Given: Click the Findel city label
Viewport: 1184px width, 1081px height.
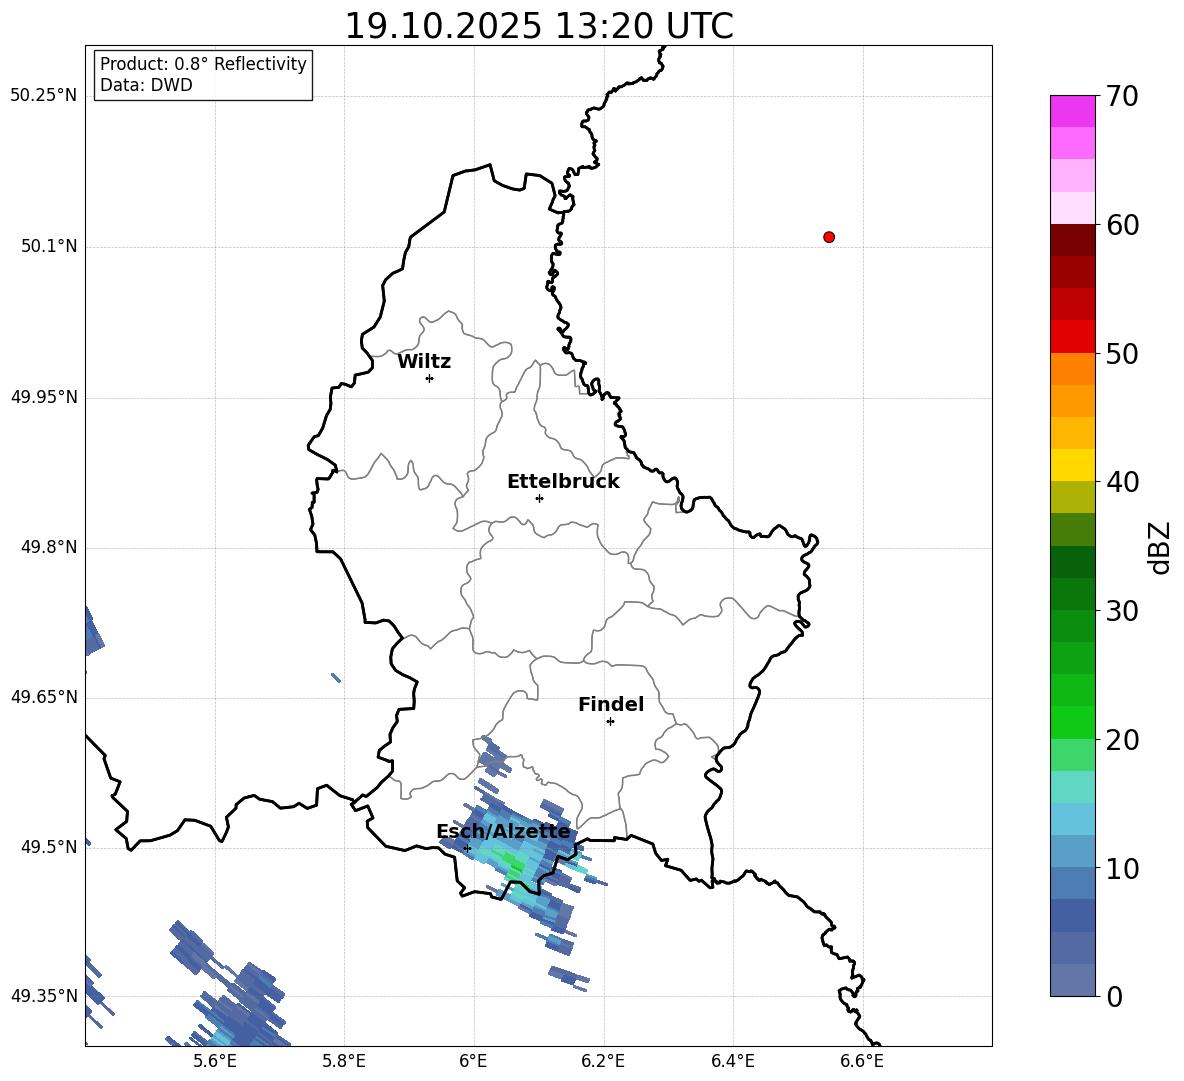Looking at the screenshot, I should click(611, 704).
